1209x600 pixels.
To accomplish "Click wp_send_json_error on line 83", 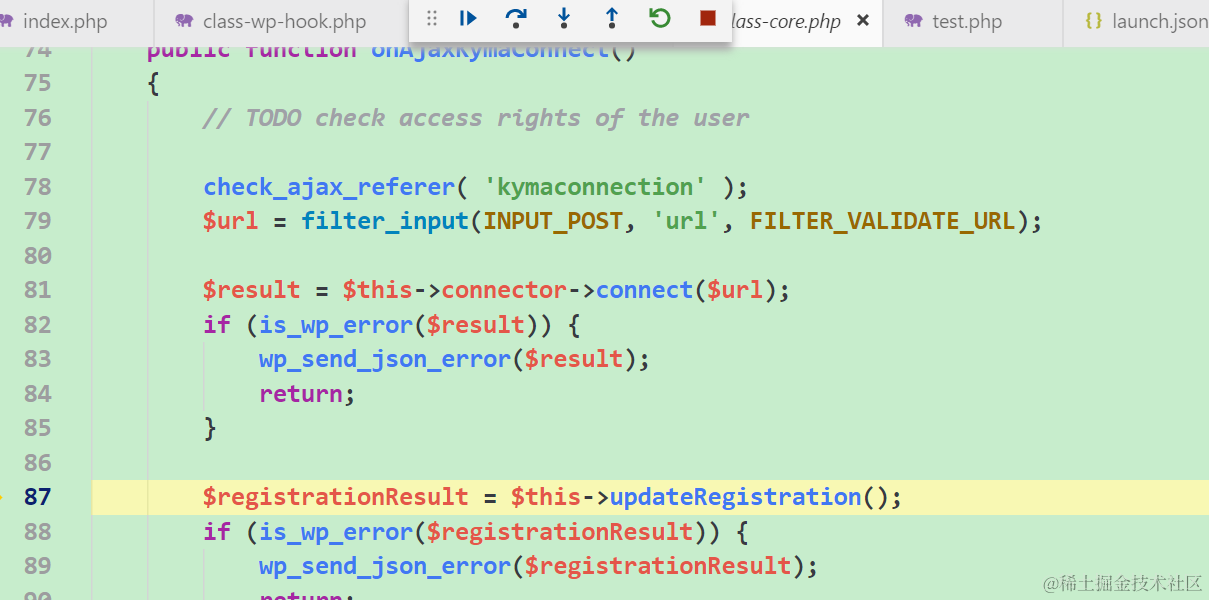I will (385, 359).
